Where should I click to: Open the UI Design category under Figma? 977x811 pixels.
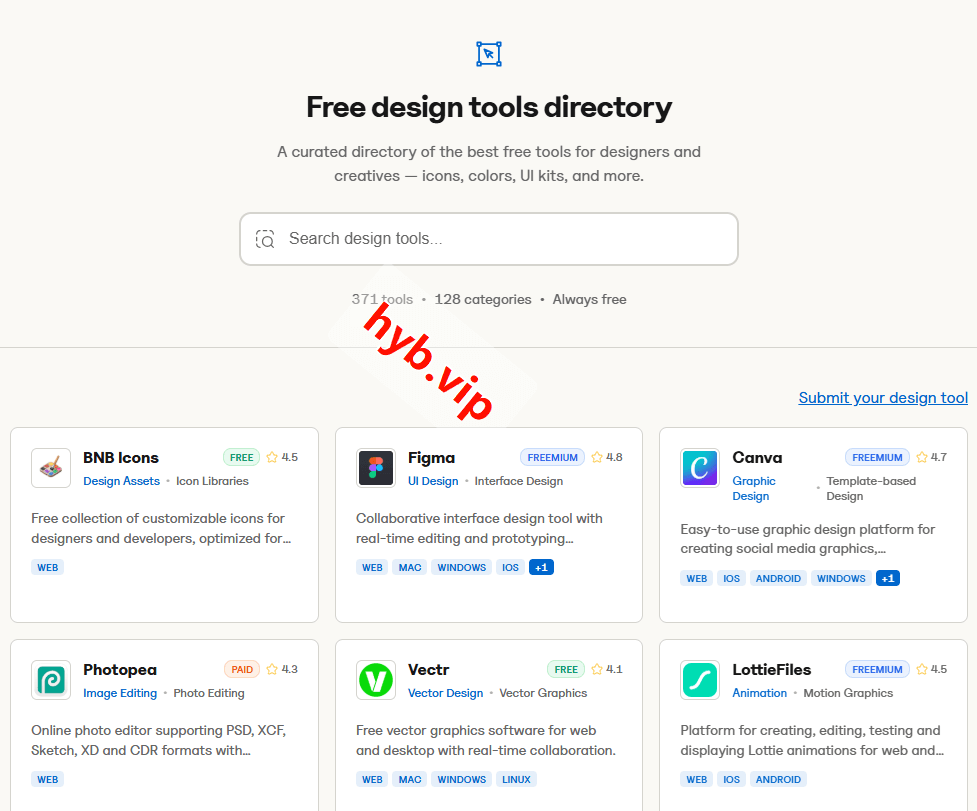tap(433, 481)
